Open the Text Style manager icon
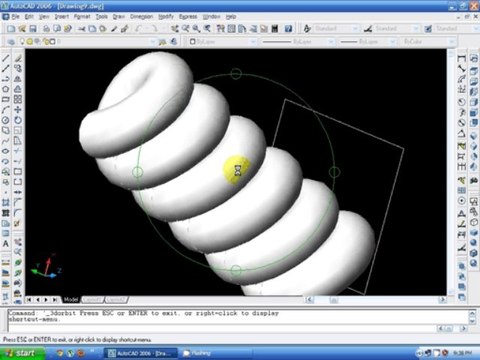480x360 pixels. [x=307, y=29]
